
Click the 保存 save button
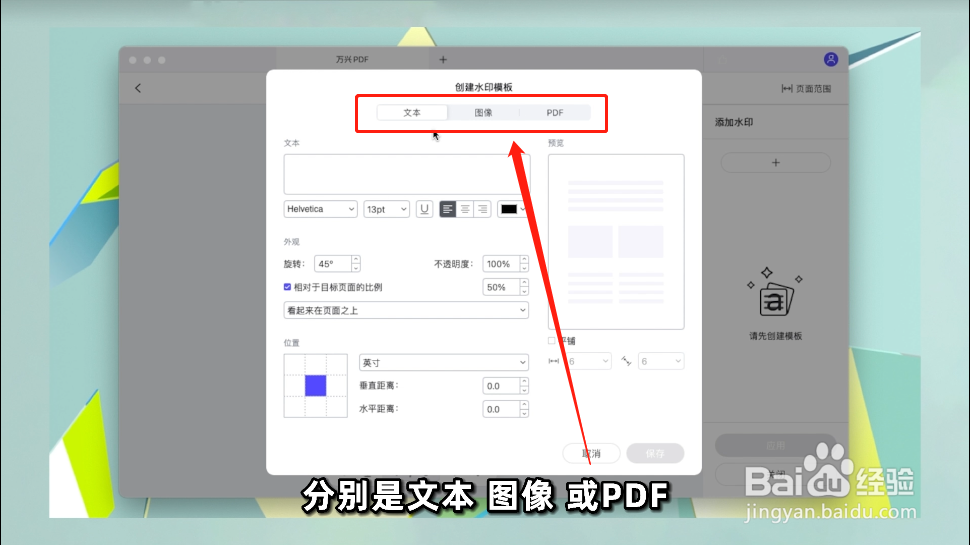tap(655, 453)
